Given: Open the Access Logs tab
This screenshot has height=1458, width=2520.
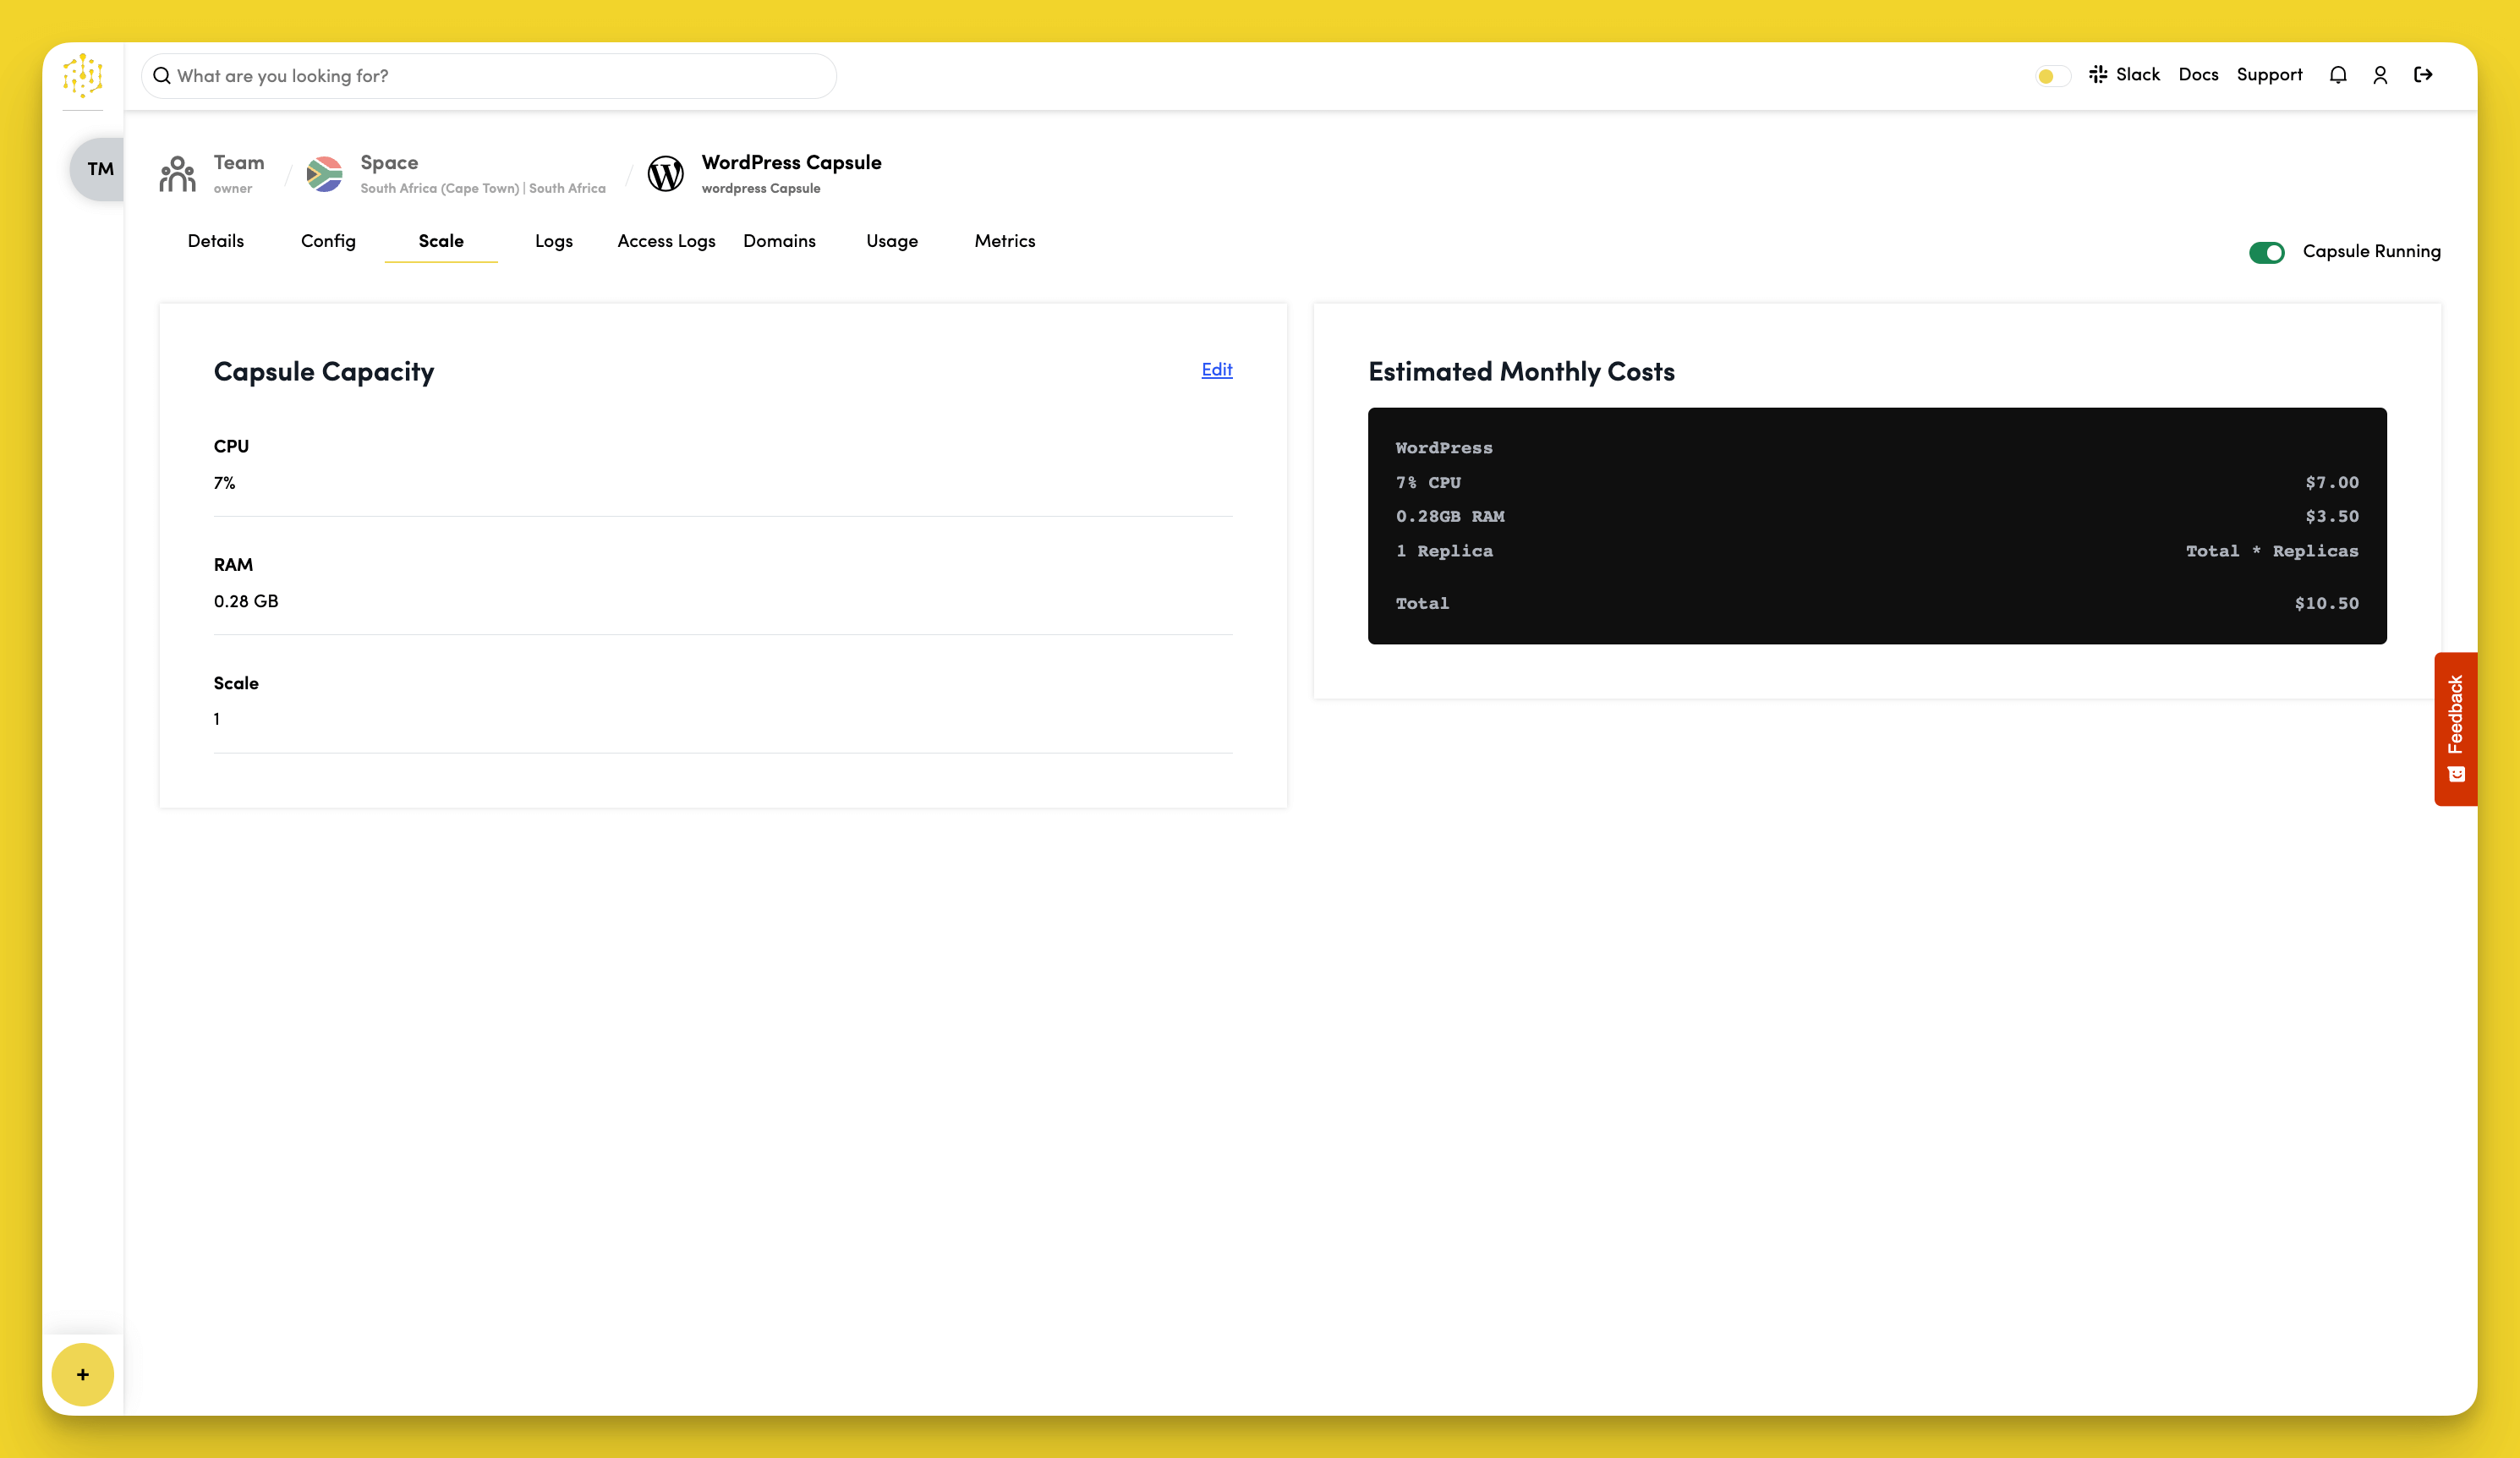Looking at the screenshot, I should 666,241.
